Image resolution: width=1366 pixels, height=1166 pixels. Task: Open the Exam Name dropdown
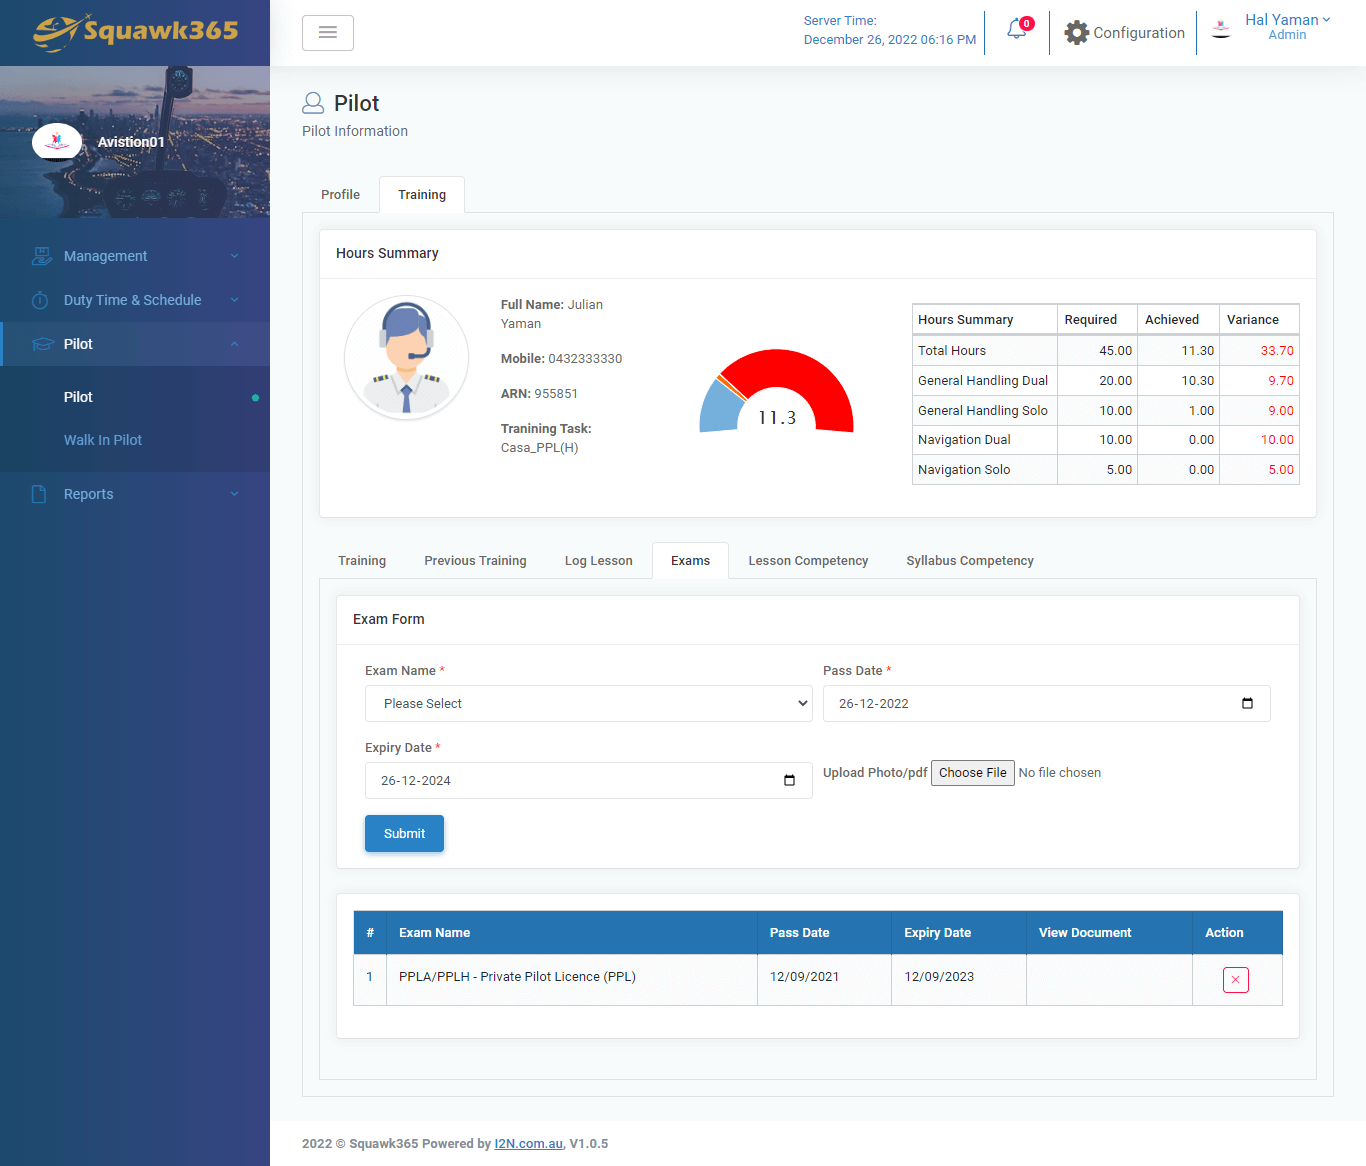click(x=588, y=703)
